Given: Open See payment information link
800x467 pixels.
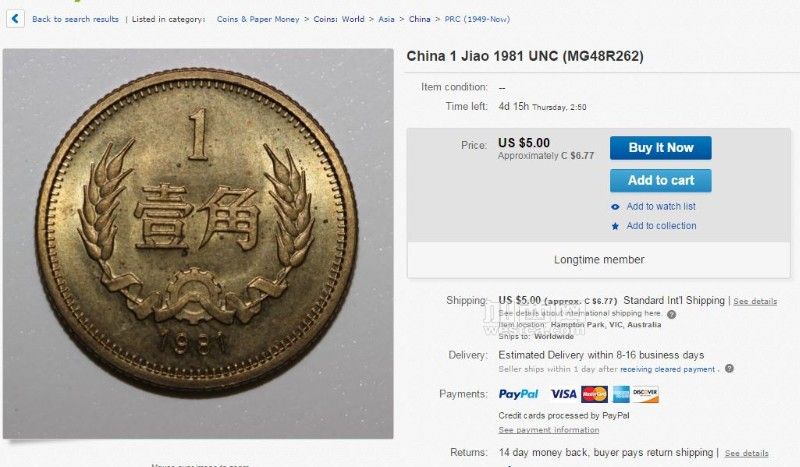Looking at the screenshot, I should tap(548, 430).
